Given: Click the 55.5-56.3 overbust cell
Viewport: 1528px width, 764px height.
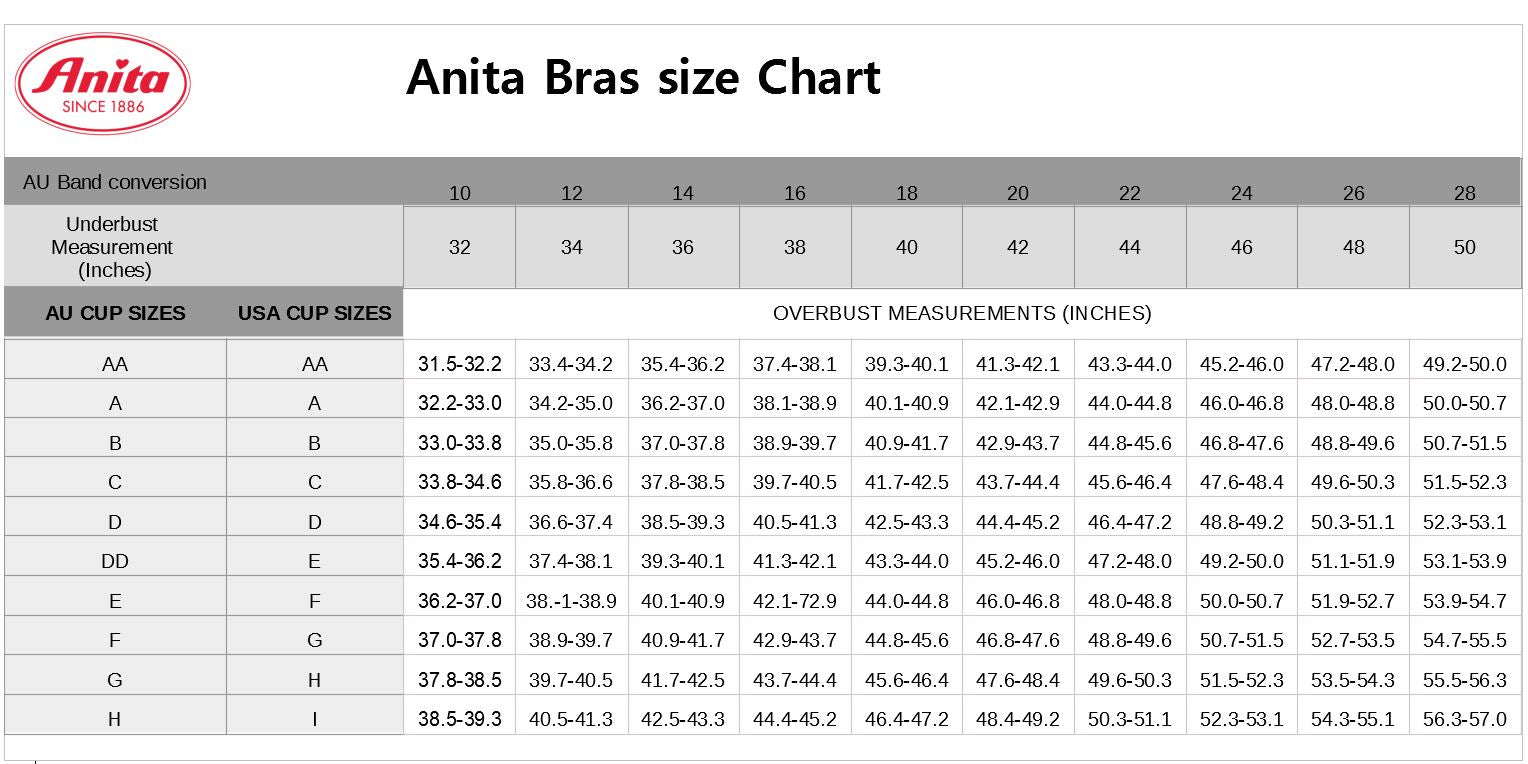Looking at the screenshot, I should pyautogui.click(x=1464, y=680).
